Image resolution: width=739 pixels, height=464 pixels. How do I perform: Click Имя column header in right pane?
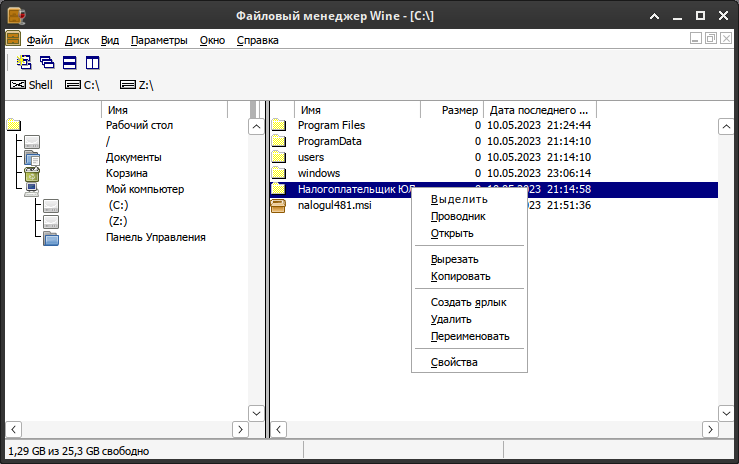(x=357, y=110)
